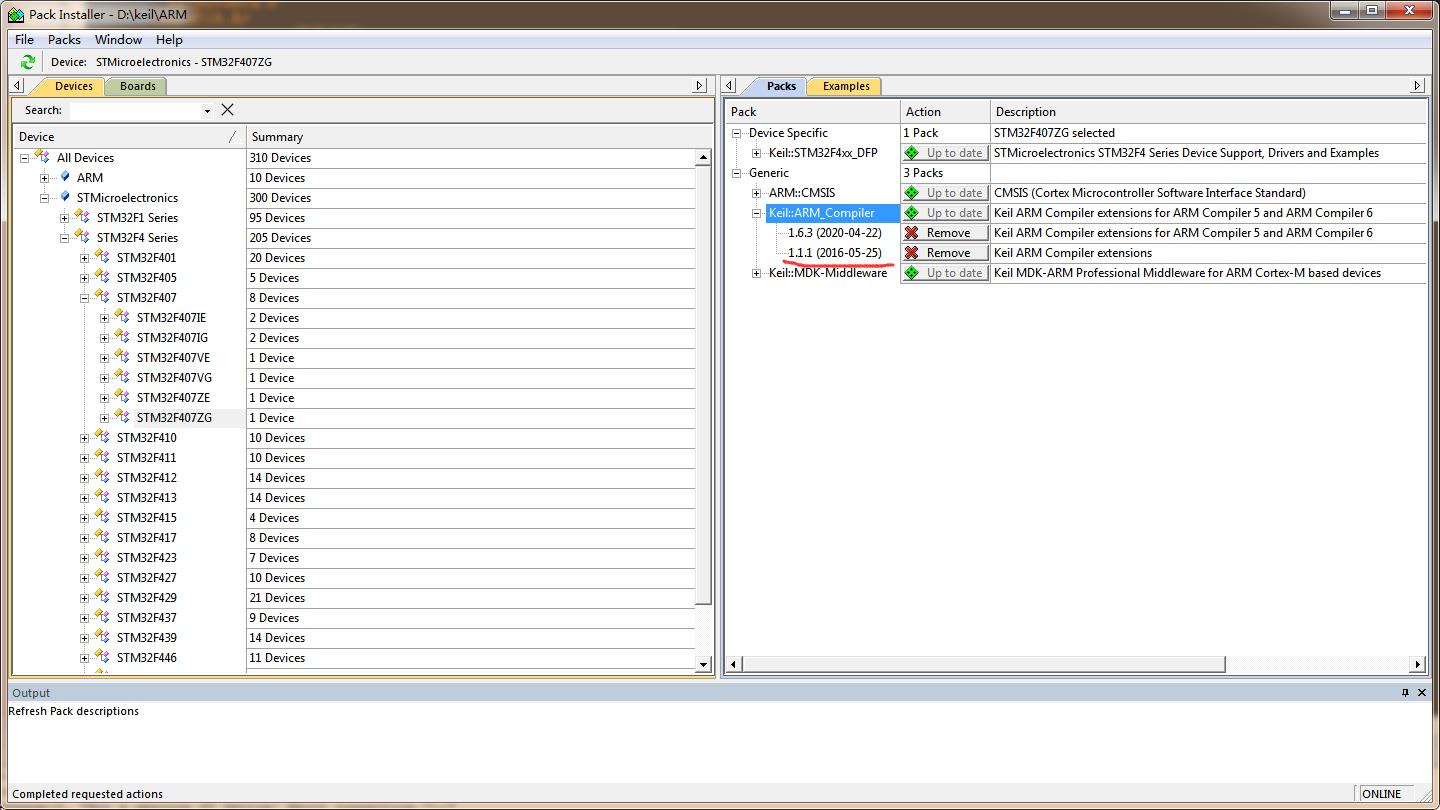
Task: Collapse the All Devices node
Action: click(24, 158)
